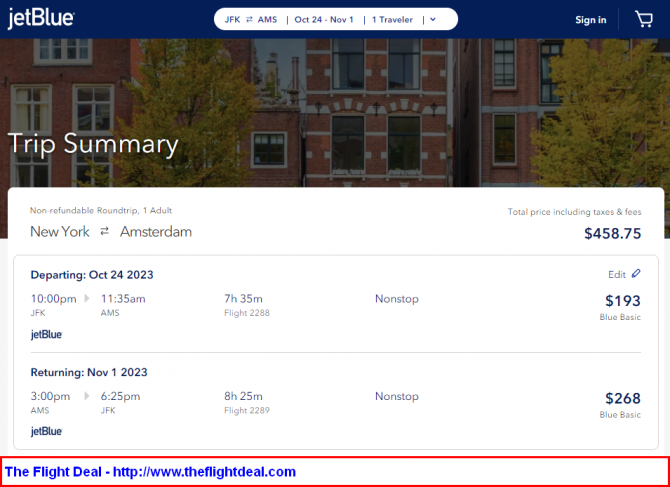This screenshot has height=487, width=670.
Task: Click the Edit pencil icon for departing flight
Action: (x=636, y=273)
